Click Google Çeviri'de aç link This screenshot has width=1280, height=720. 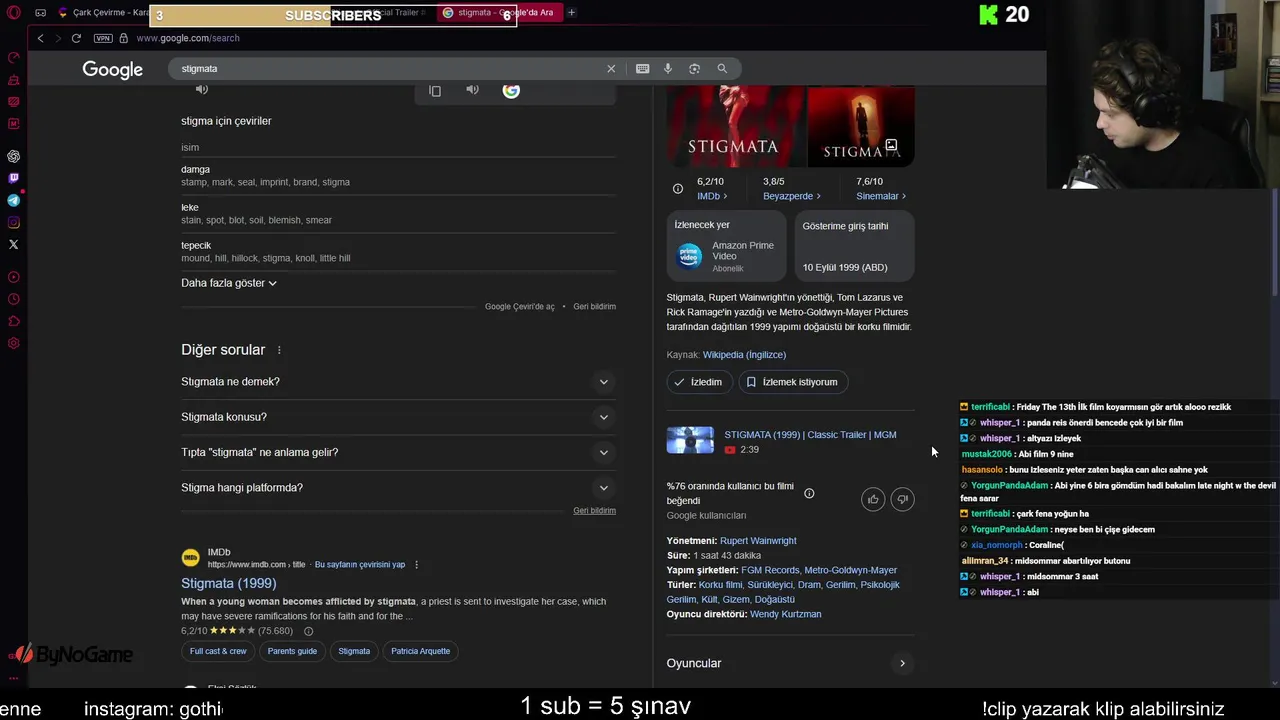519,307
